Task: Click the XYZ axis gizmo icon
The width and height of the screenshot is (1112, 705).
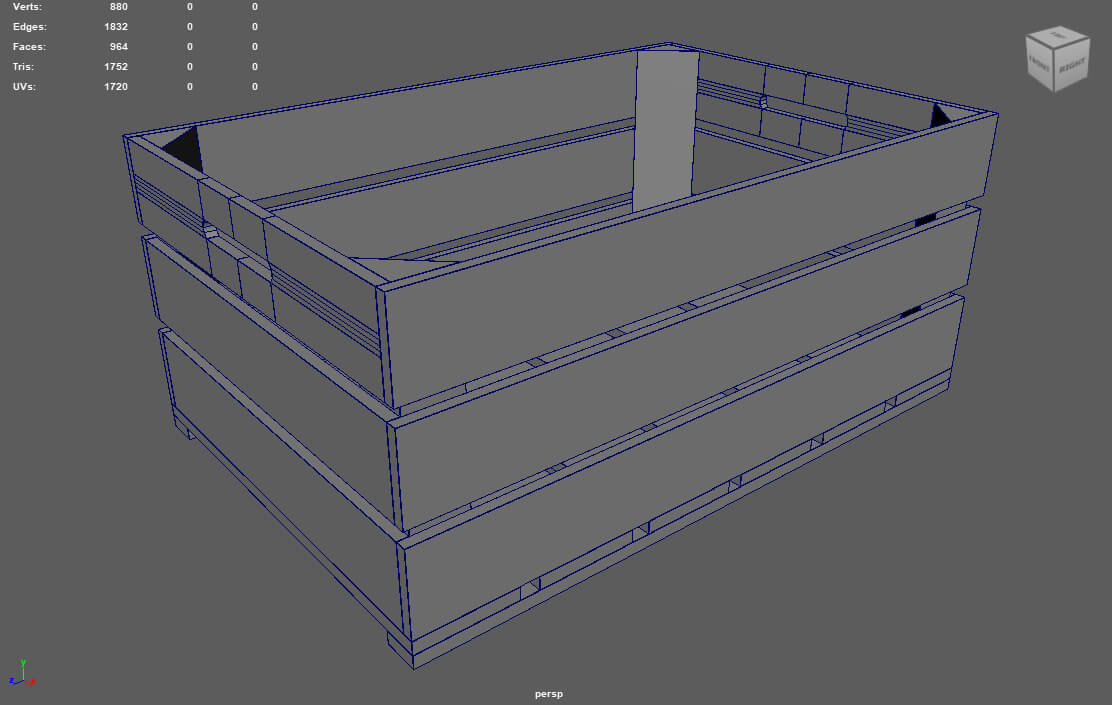Action: click(22, 672)
